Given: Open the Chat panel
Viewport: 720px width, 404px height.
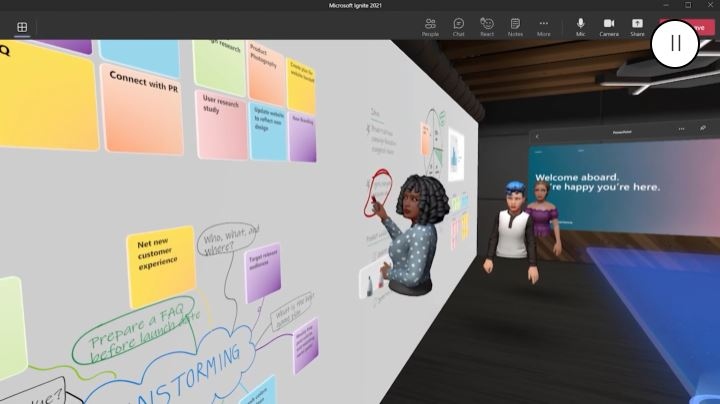Looking at the screenshot, I should pyautogui.click(x=458, y=27).
